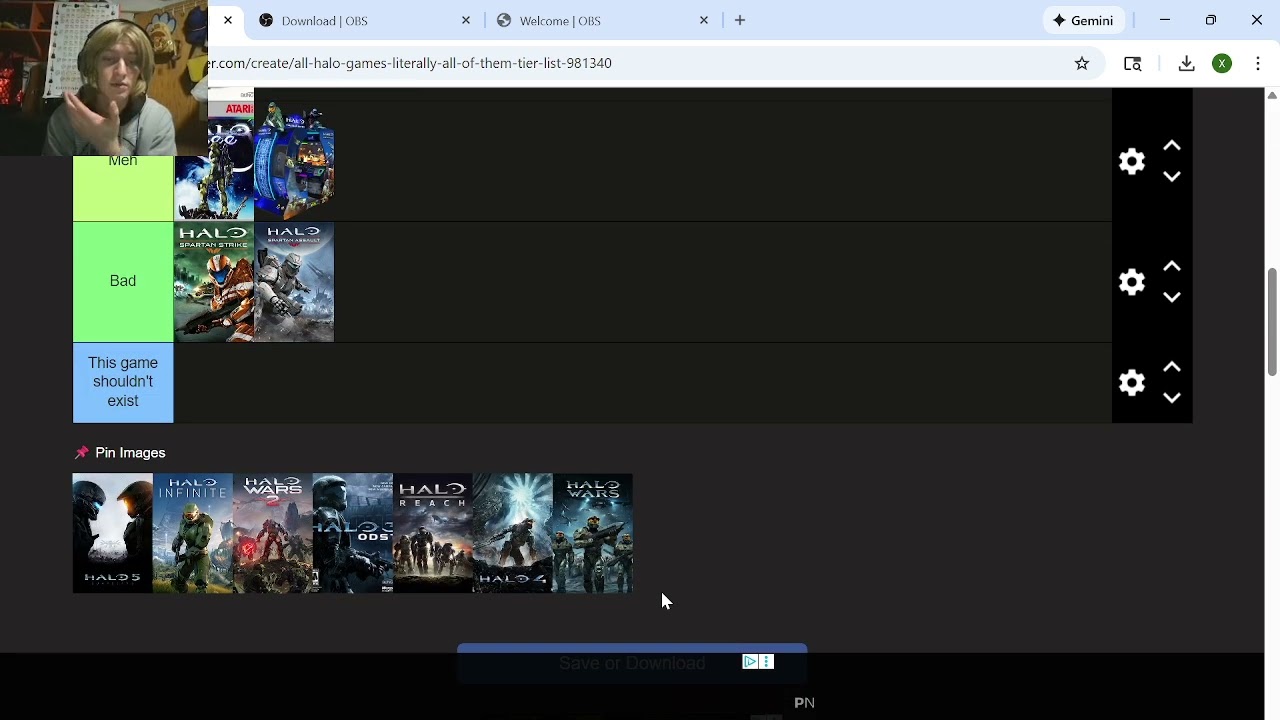Bookmark this page with the star icon
Viewport: 1280px width, 720px height.
coord(1082,63)
